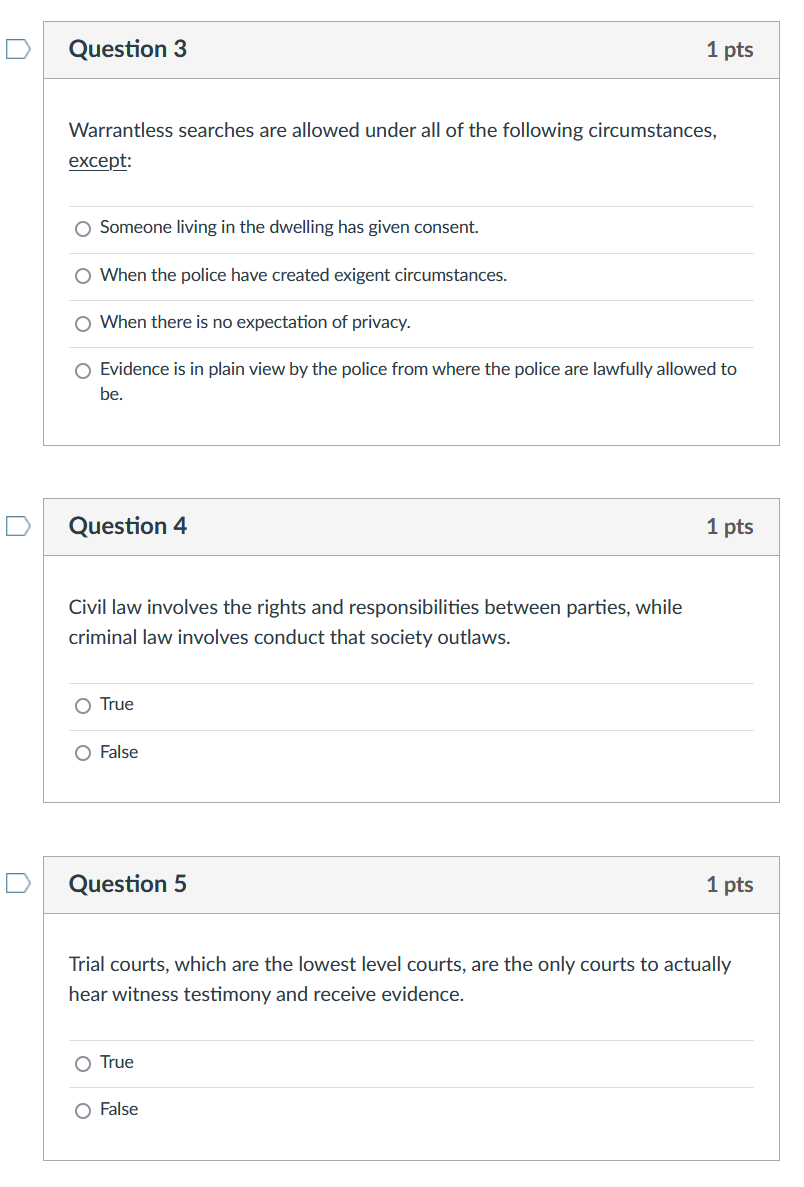Click the Question 5 trial courts statement text

tap(398, 978)
